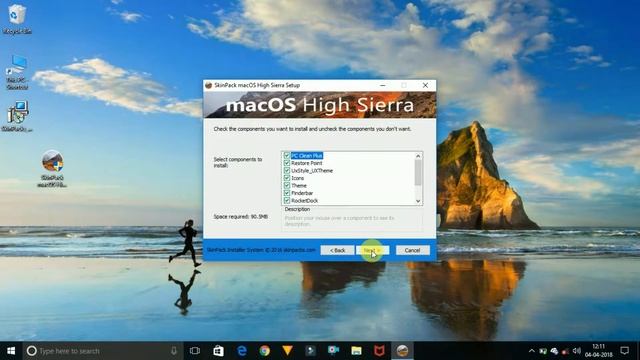Viewport: 640px width, 360px height.
Task: Click the green security tray icon
Action: pos(543,351)
